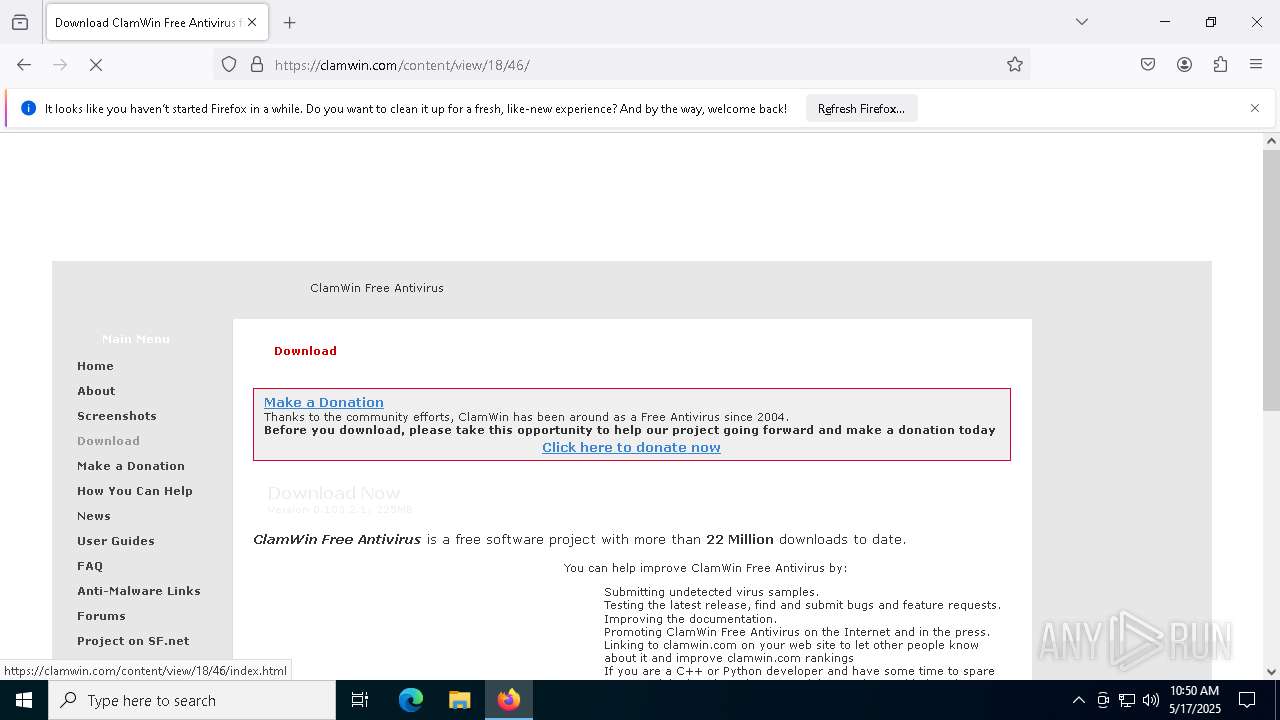The image size is (1280, 720).
Task: Select Download in main menu
Action: coord(108,441)
